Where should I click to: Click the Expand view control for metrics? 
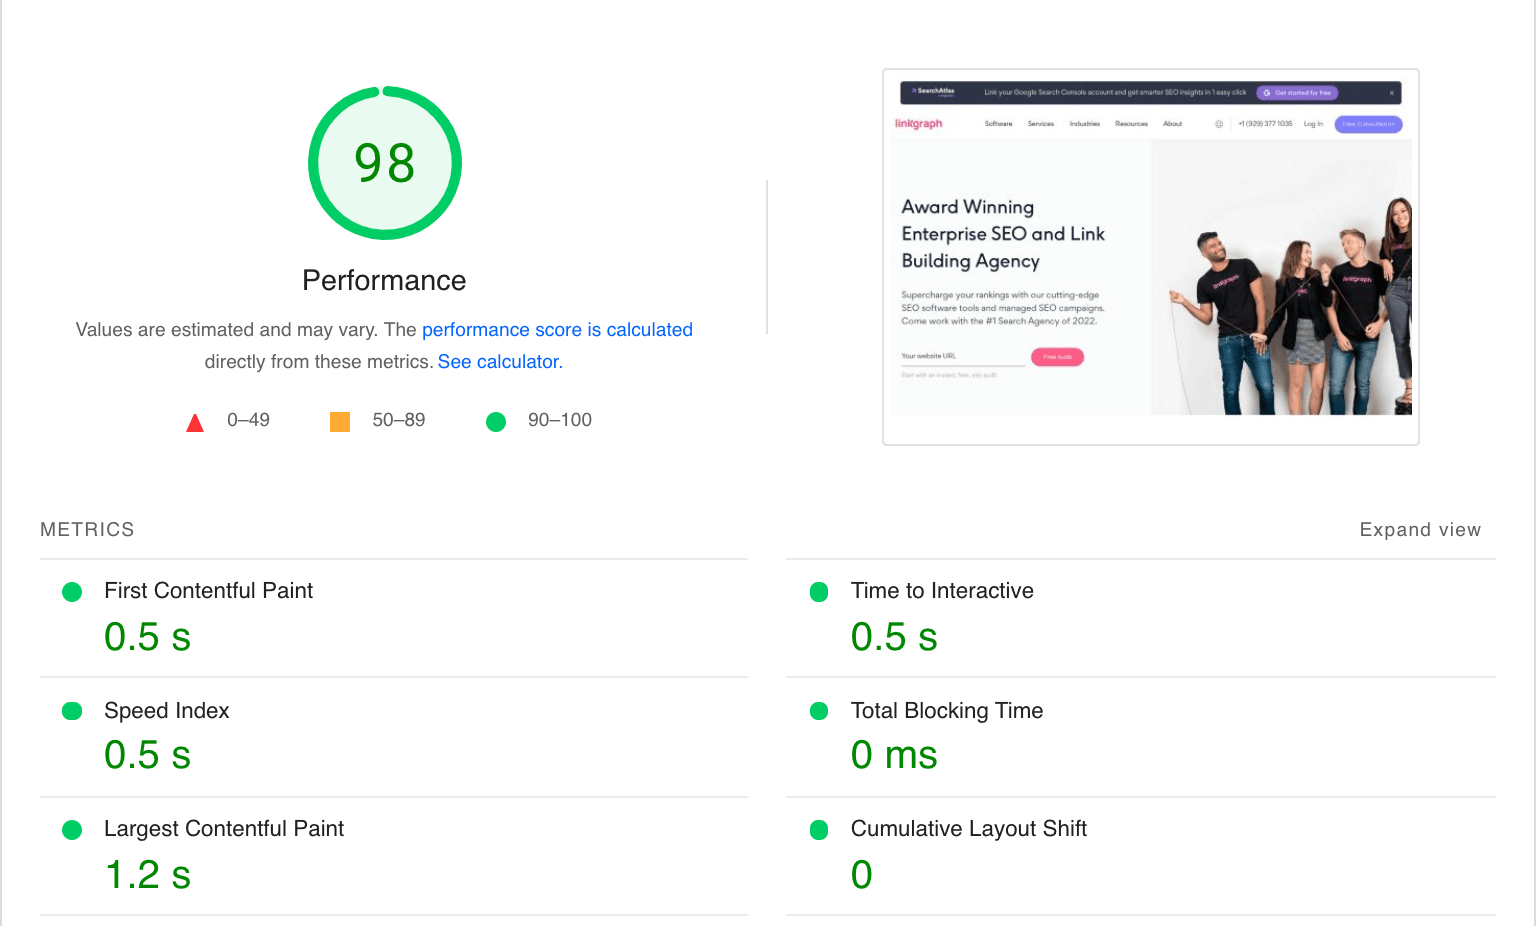click(x=1420, y=529)
